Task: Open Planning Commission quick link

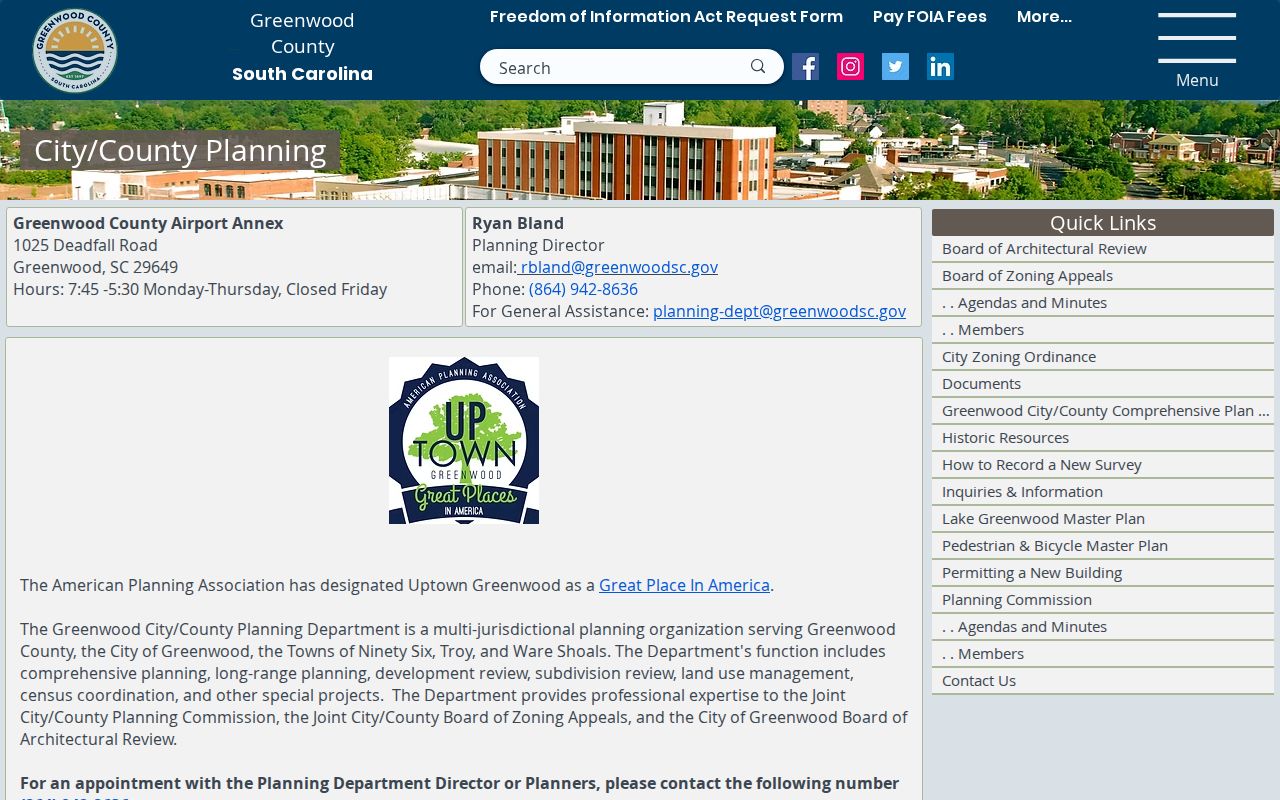Action: click(x=1103, y=600)
